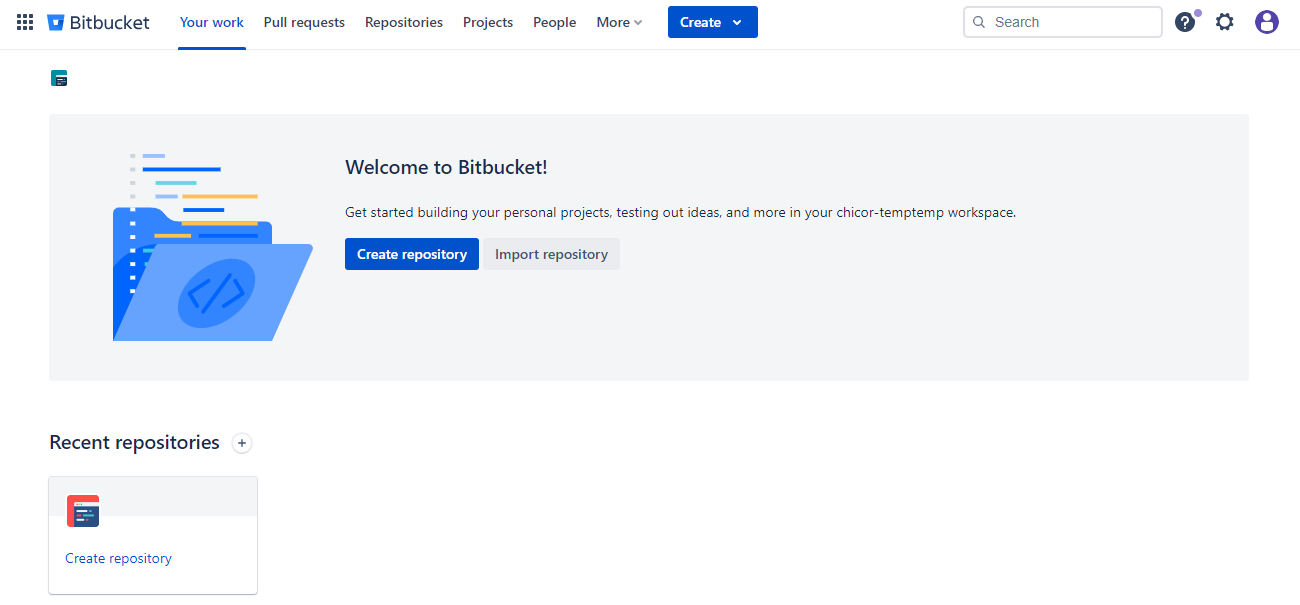Open the Repositories navigation item
The image size is (1300, 605).
404,22
